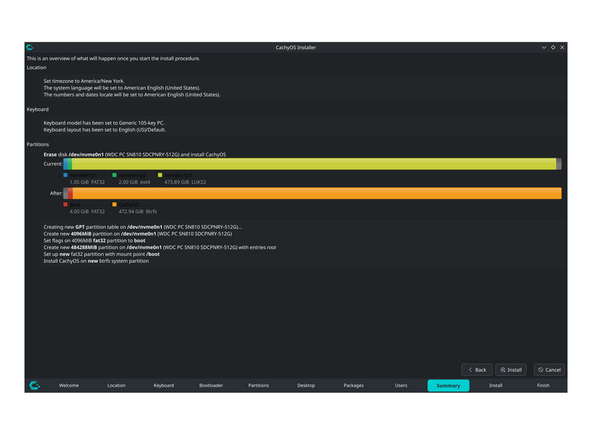Click red Boot partition legend swatch

(65, 205)
